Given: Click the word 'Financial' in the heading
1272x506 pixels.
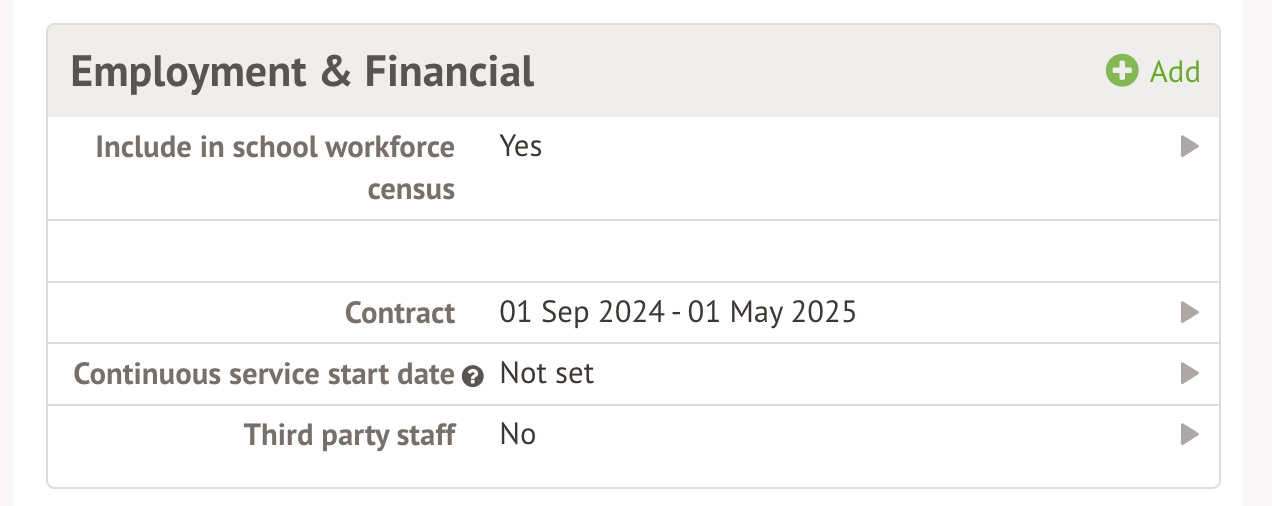Looking at the screenshot, I should 449,72.
